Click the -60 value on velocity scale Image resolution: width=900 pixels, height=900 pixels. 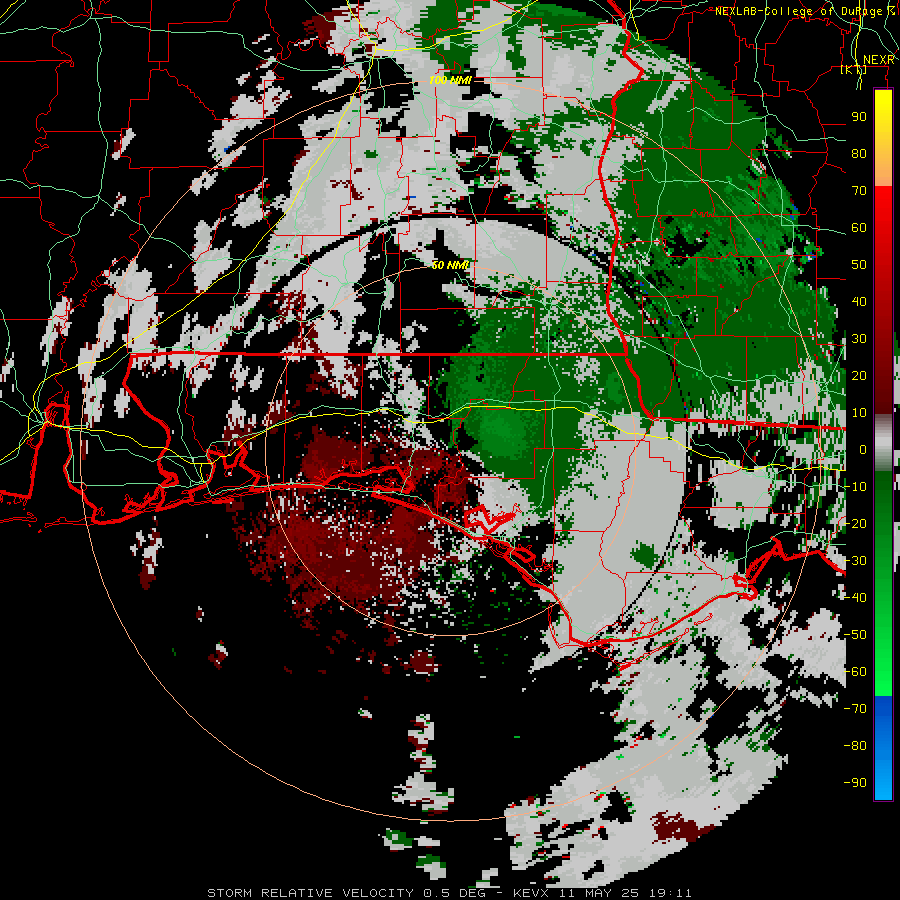(855, 672)
